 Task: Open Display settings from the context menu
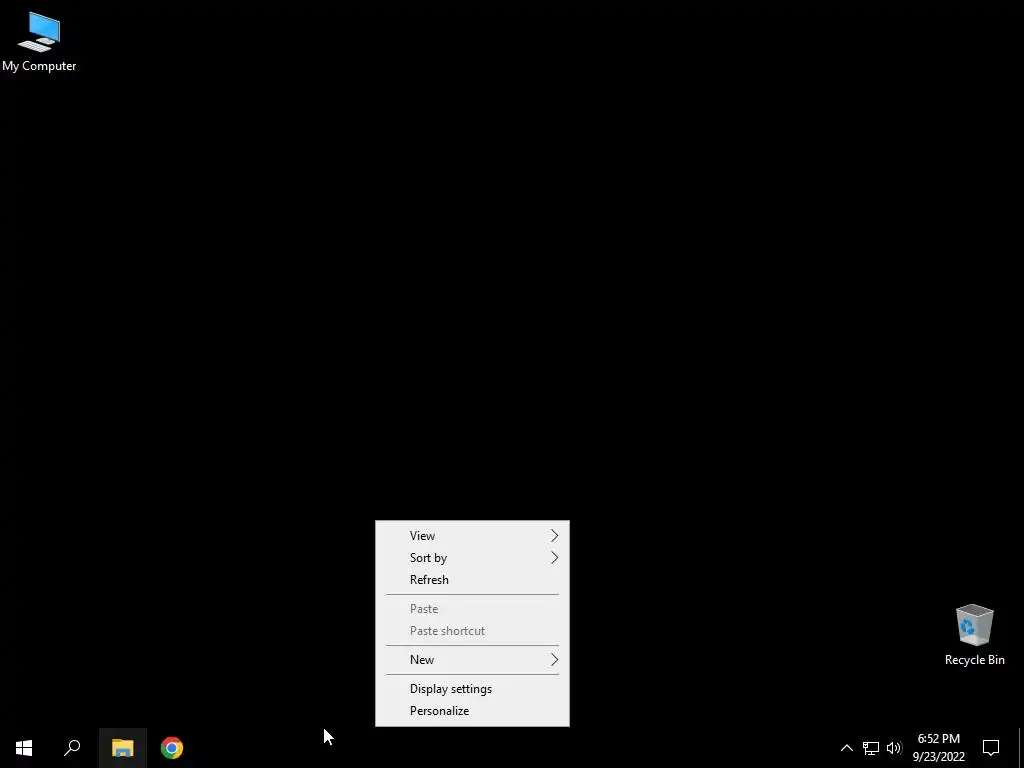(472, 689)
